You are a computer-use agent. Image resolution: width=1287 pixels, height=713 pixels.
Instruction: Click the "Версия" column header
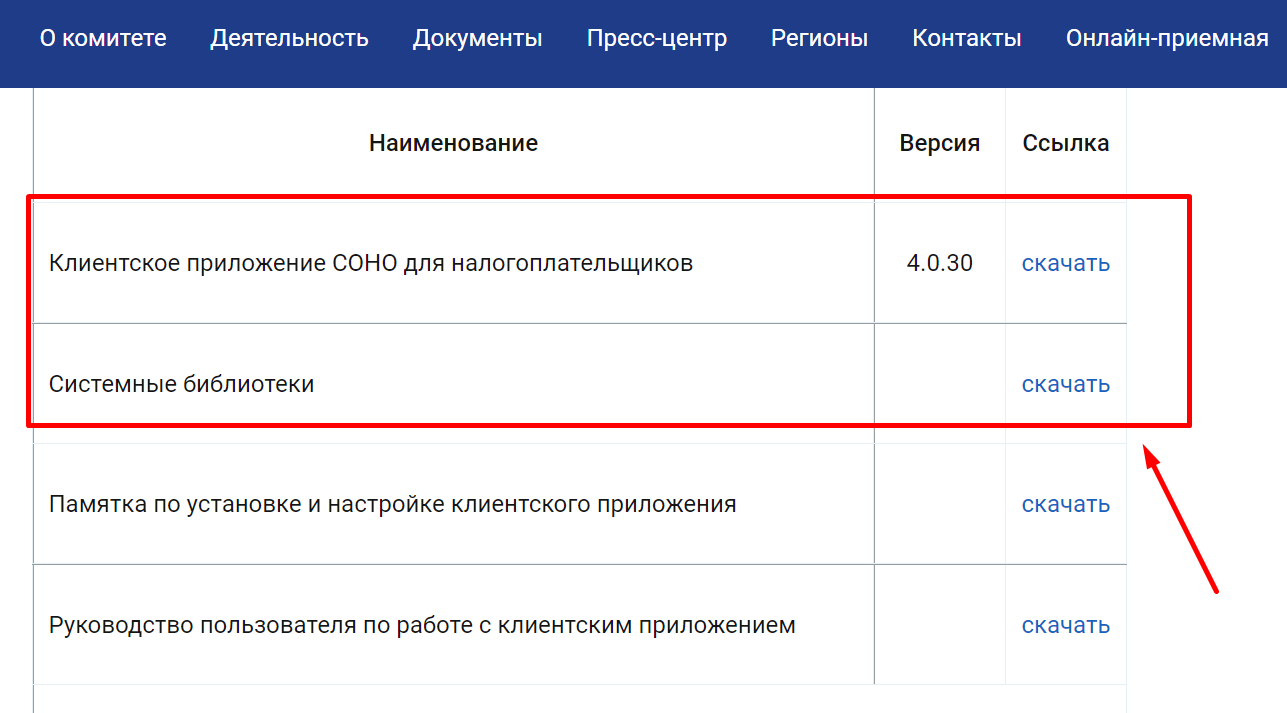point(939,143)
